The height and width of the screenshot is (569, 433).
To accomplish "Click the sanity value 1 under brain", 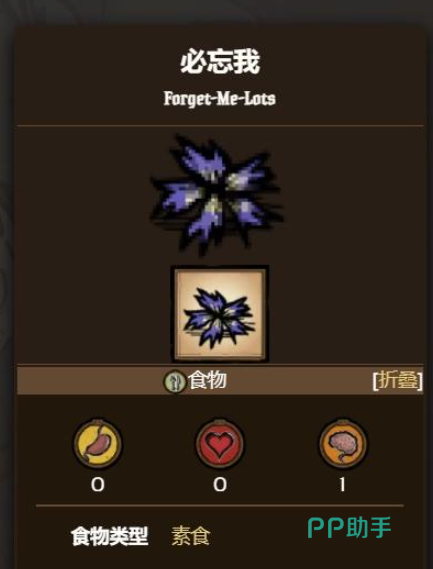I will 342,485.
